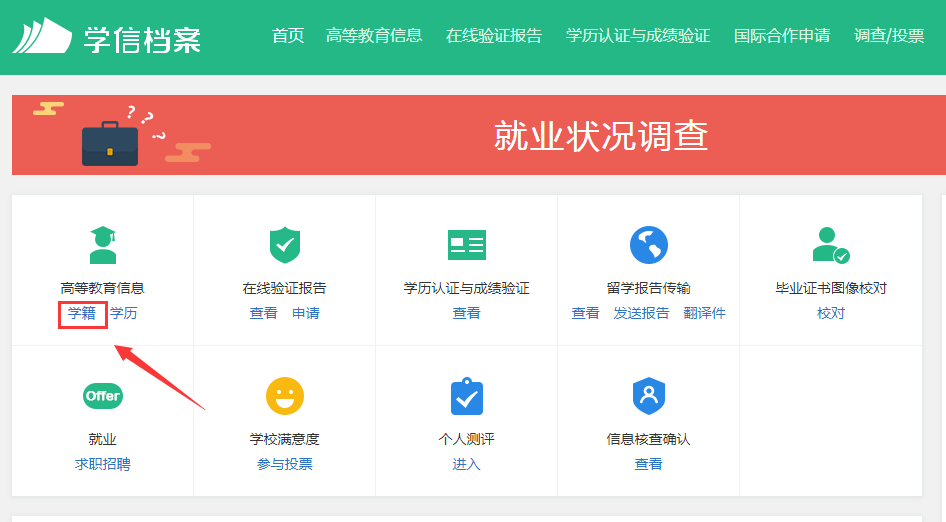Image resolution: width=946 pixels, height=522 pixels.
Task: Click 查看 under 留学报告传输
Action: 585,313
